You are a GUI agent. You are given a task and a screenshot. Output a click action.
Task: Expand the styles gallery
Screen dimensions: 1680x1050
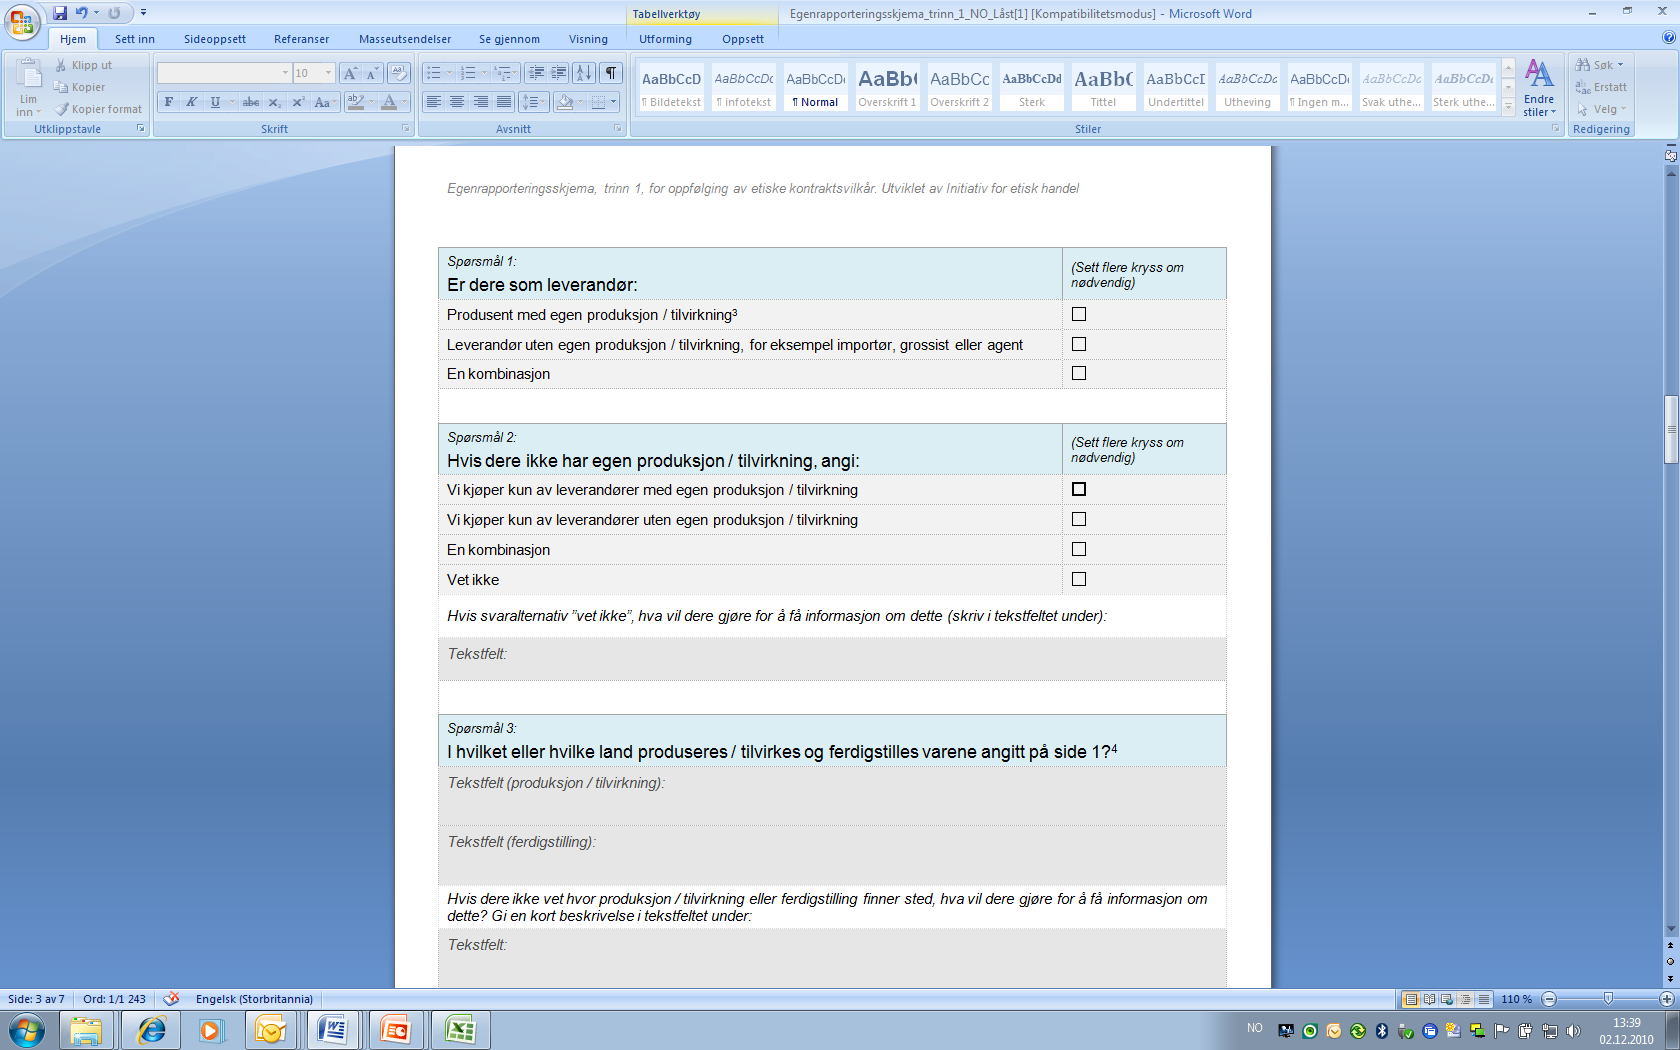(x=1508, y=106)
